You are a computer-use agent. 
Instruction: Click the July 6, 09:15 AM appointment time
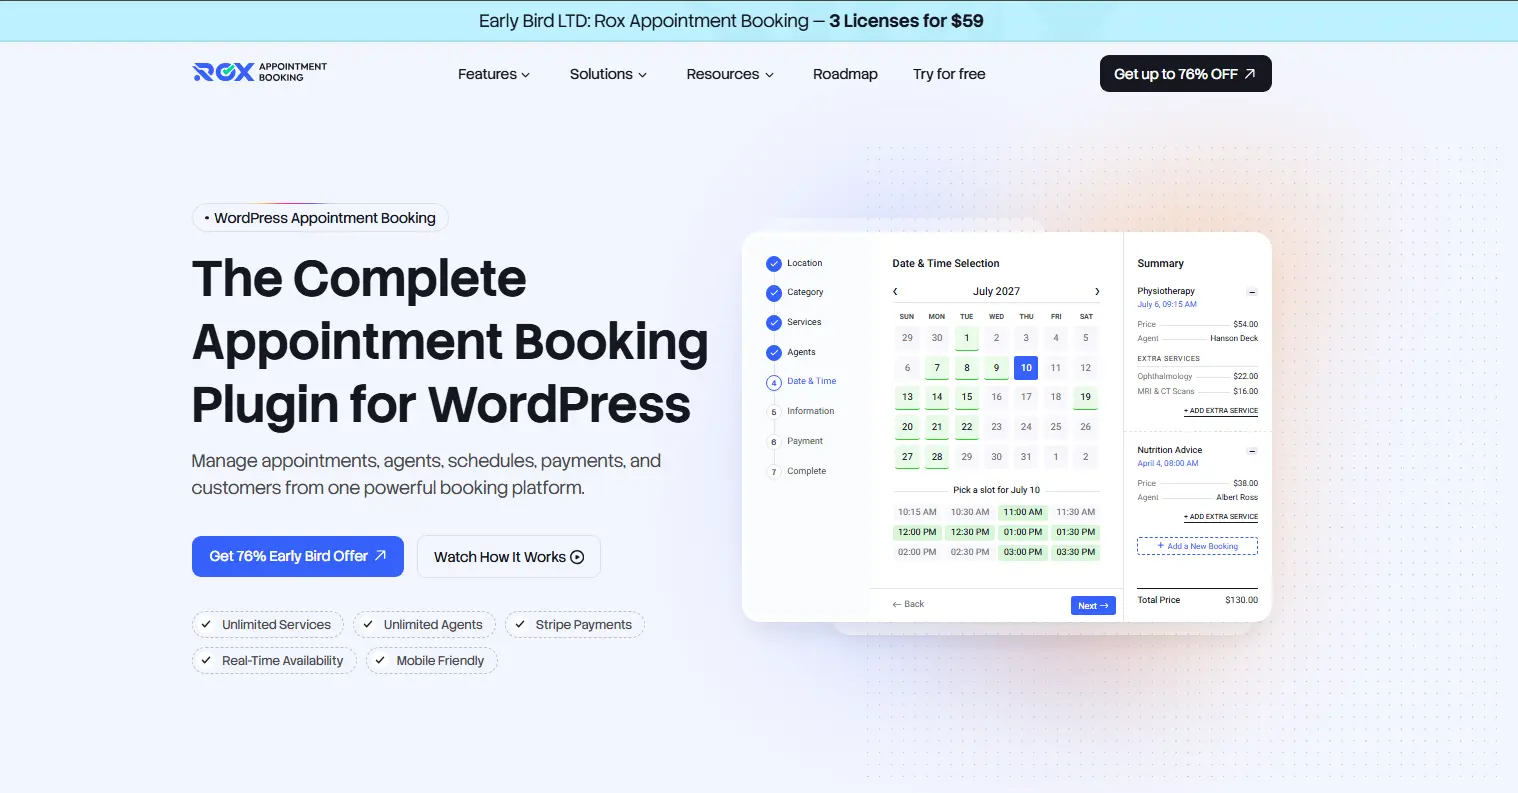pos(1167,305)
